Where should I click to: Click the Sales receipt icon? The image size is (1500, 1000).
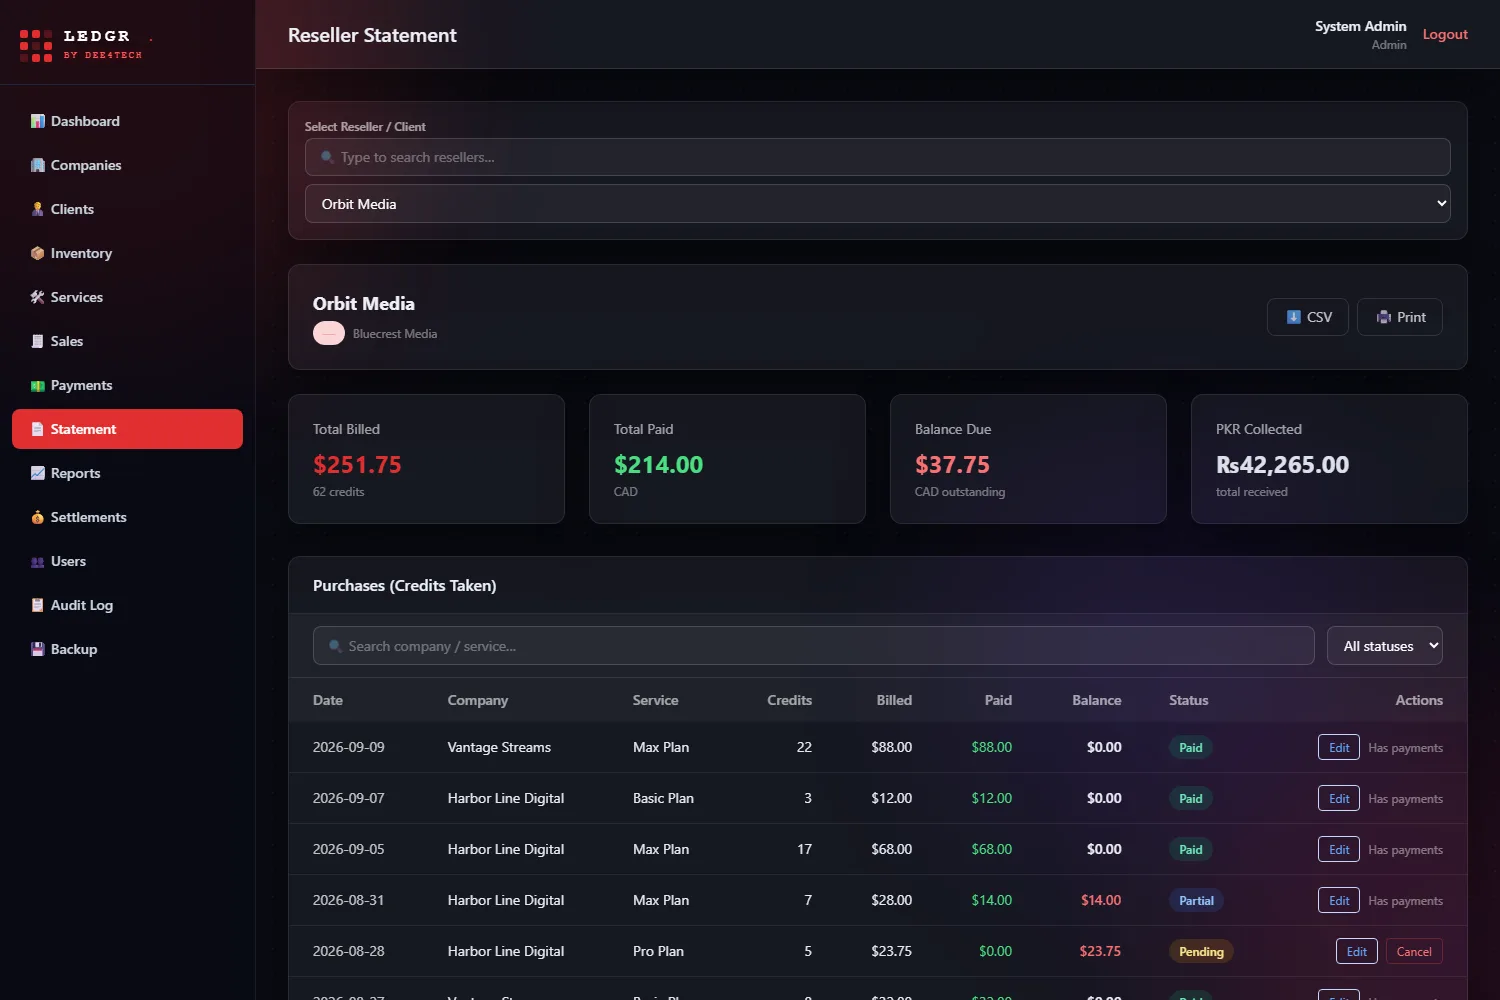[x=38, y=341]
